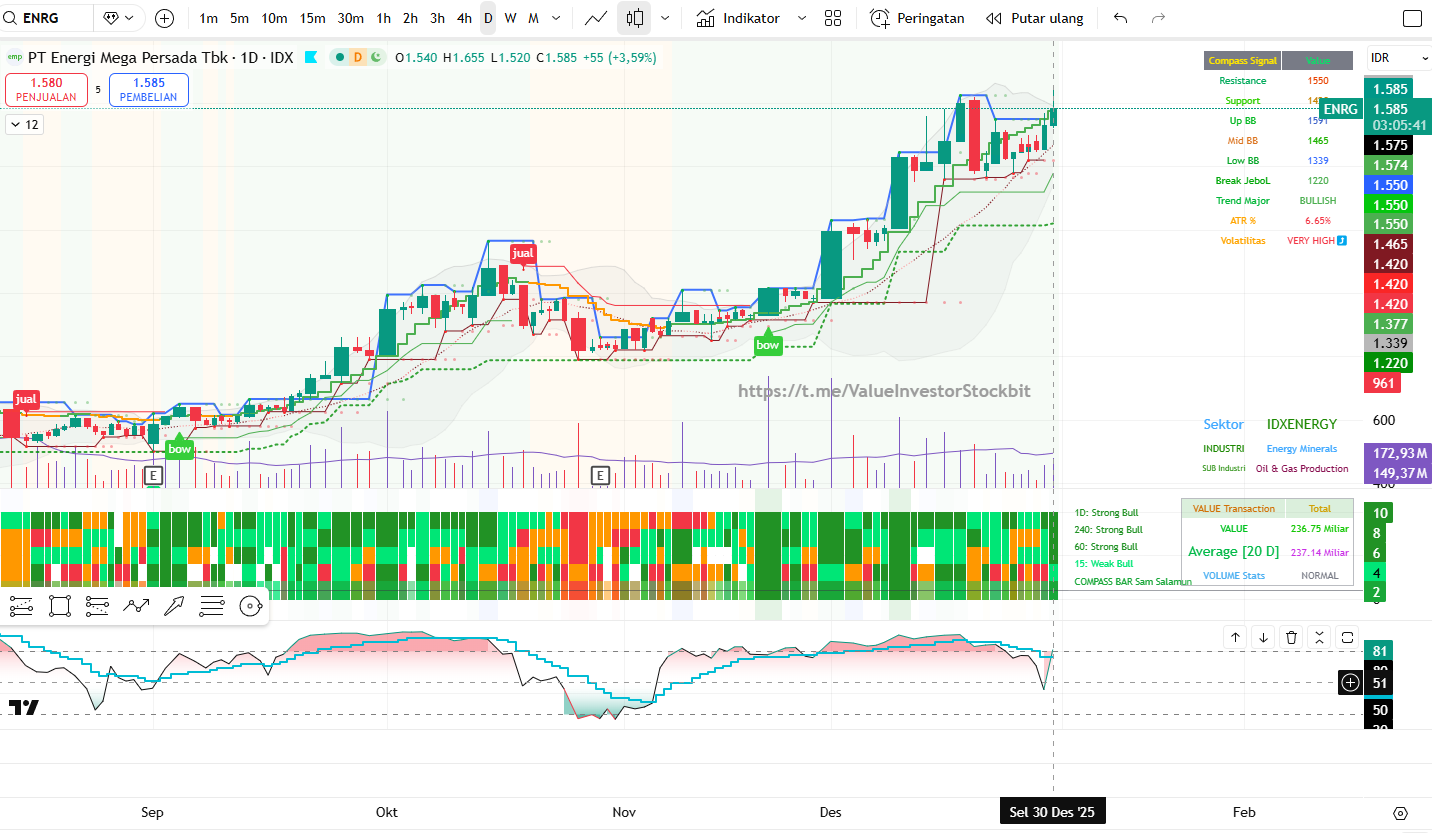Click the compare or add symbol plus icon
Screen dimensions: 1432x833
click(x=165, y=18)
